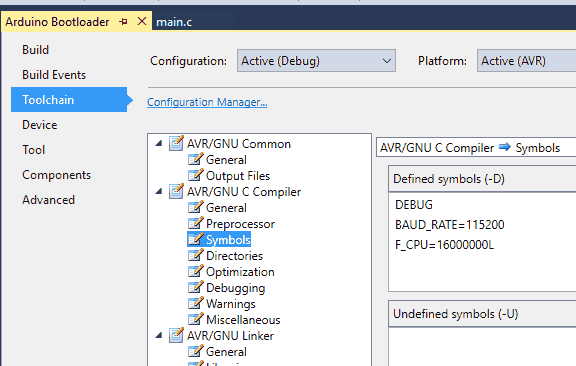
Task: Collapse the AVR/GNU Linker tree node
Action: [159, 335]
